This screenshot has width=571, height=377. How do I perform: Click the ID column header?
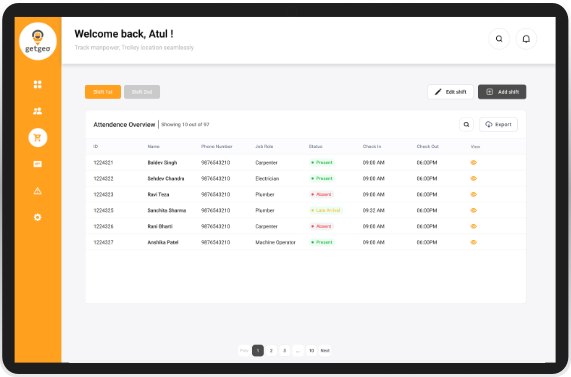pos(95,146)
